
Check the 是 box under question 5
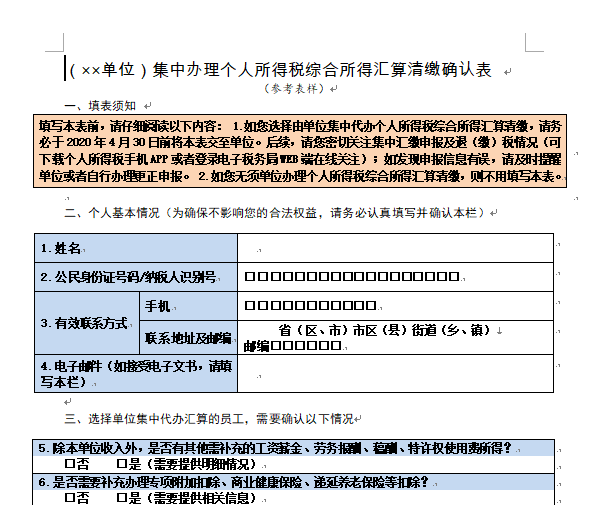pyautogui.click(x=122, y=464)
